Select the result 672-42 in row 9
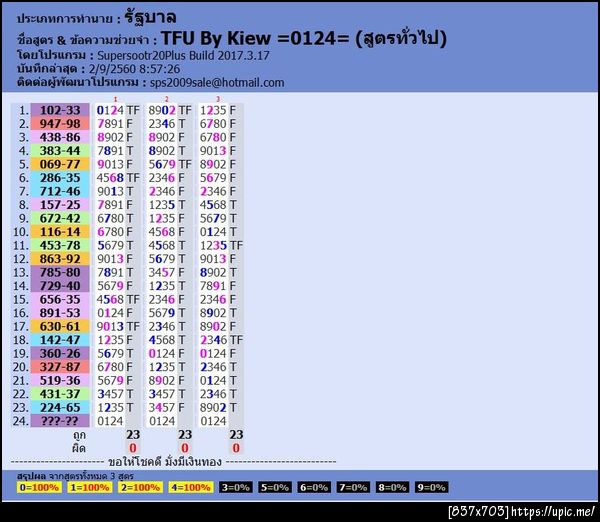Image resolution: width=600 pixels, height=522 pixels. coord(60,218)
